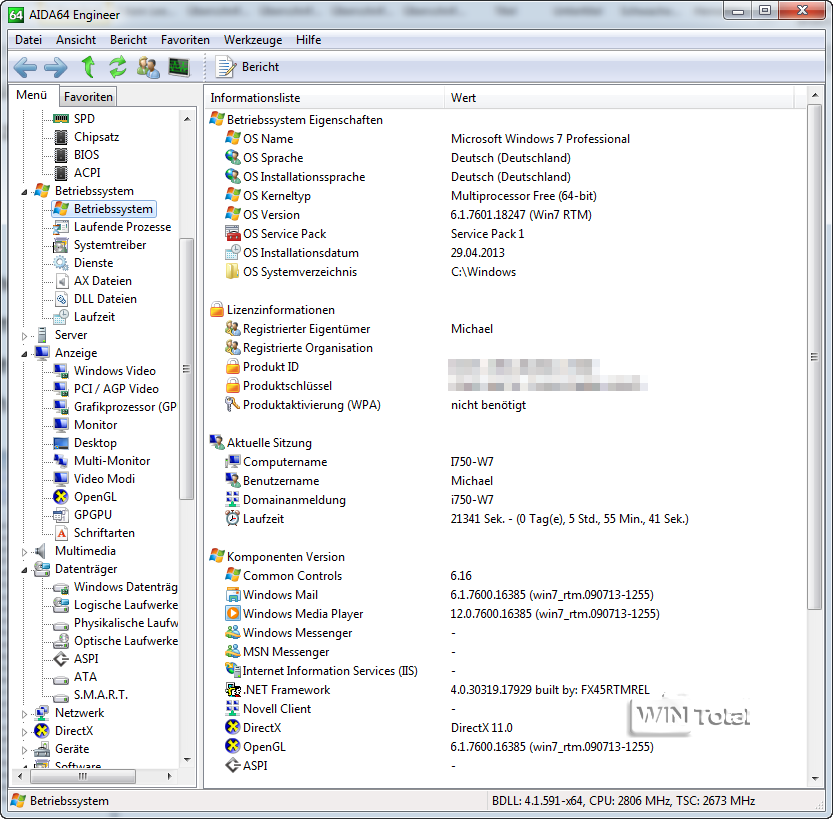Go up one level with green arrow
The height and width of the screenshot is (819, 833).
pos(88,68)
